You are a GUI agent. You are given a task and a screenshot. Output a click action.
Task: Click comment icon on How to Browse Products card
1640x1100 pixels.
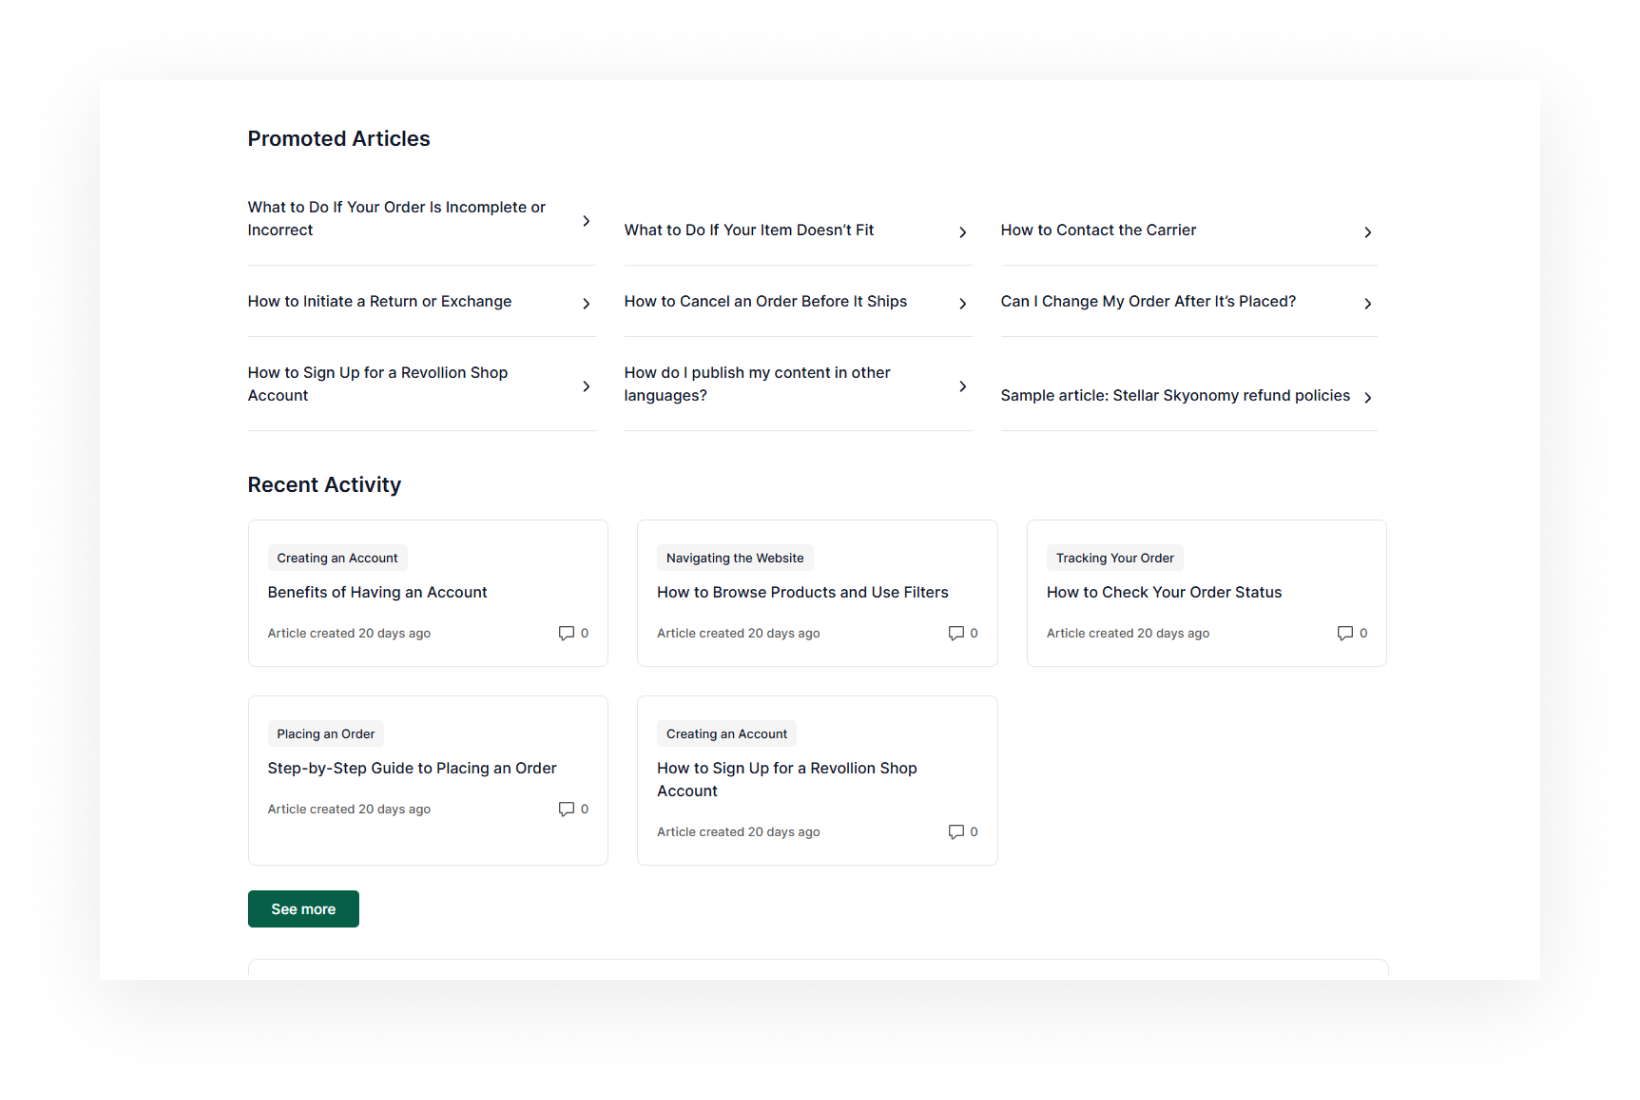click(x=955, y=633)
